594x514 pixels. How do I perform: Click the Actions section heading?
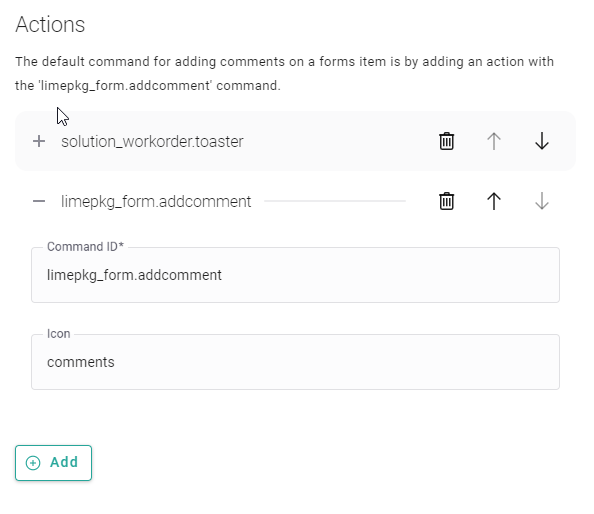(x=50, y=25)
